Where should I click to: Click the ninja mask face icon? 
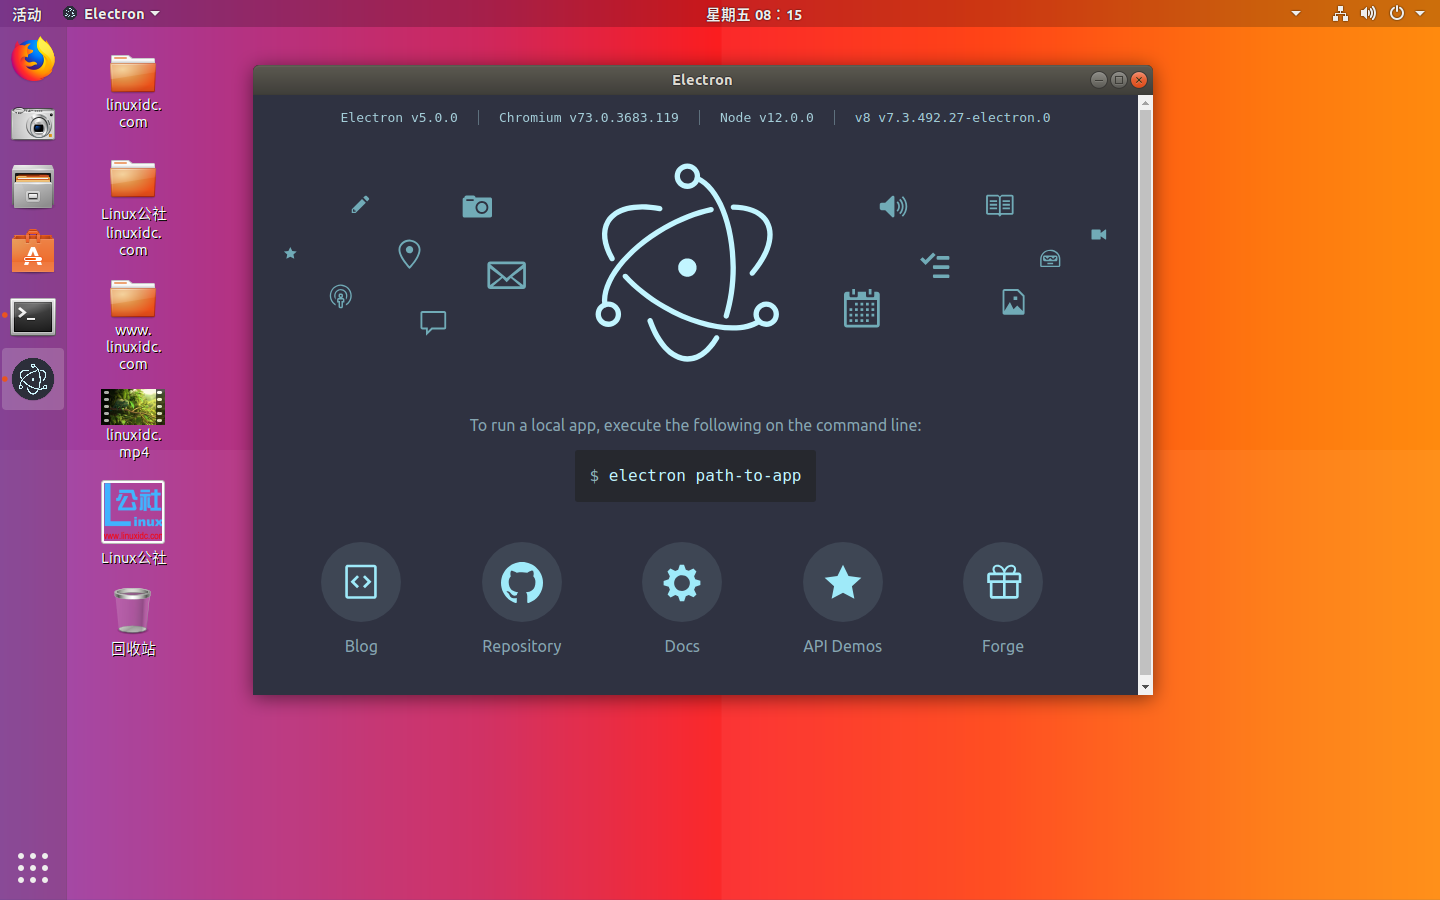pos(1050,258)
